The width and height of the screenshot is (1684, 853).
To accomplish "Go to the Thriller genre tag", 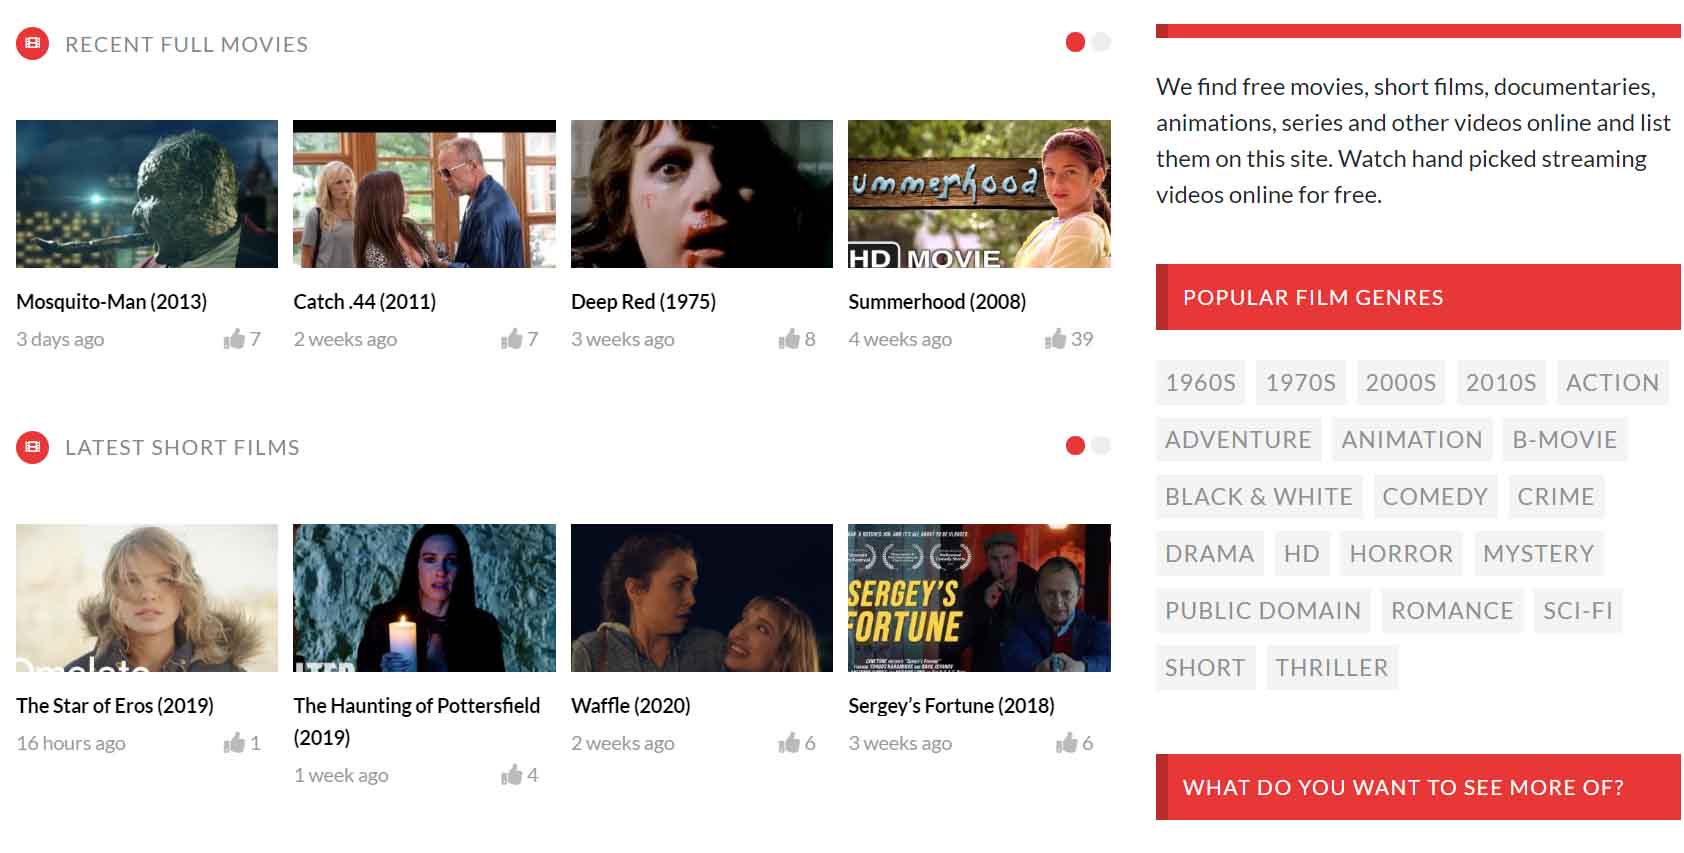I will pos(1332,667).
